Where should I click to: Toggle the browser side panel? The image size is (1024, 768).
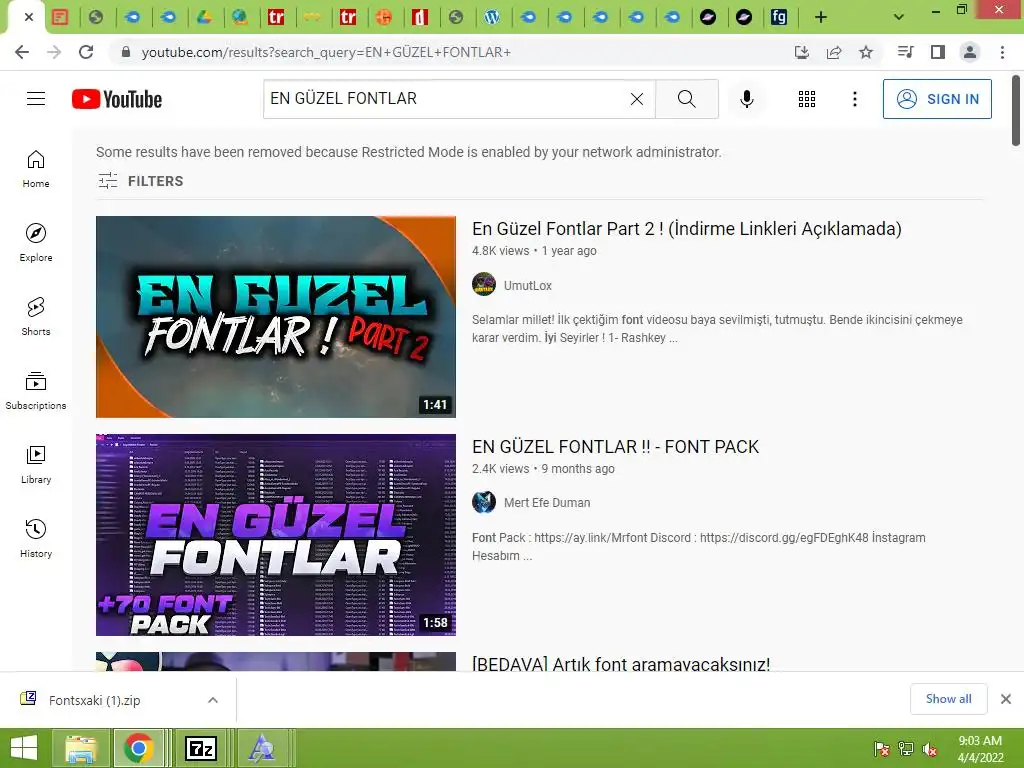pos(938,52)
